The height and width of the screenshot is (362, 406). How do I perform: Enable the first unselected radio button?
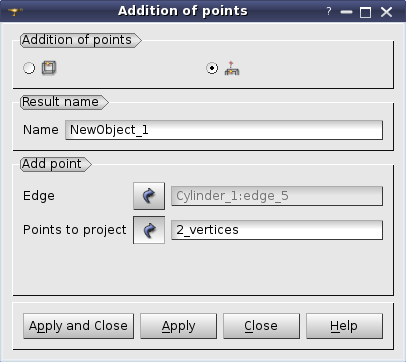click(29, 68)
